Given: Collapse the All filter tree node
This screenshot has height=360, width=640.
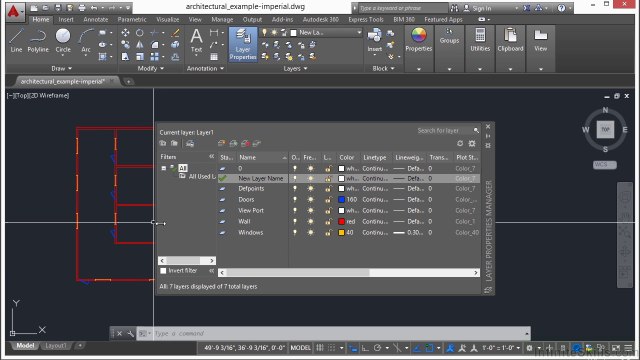Looking at the screenshot, I should (x=164, y=168).
